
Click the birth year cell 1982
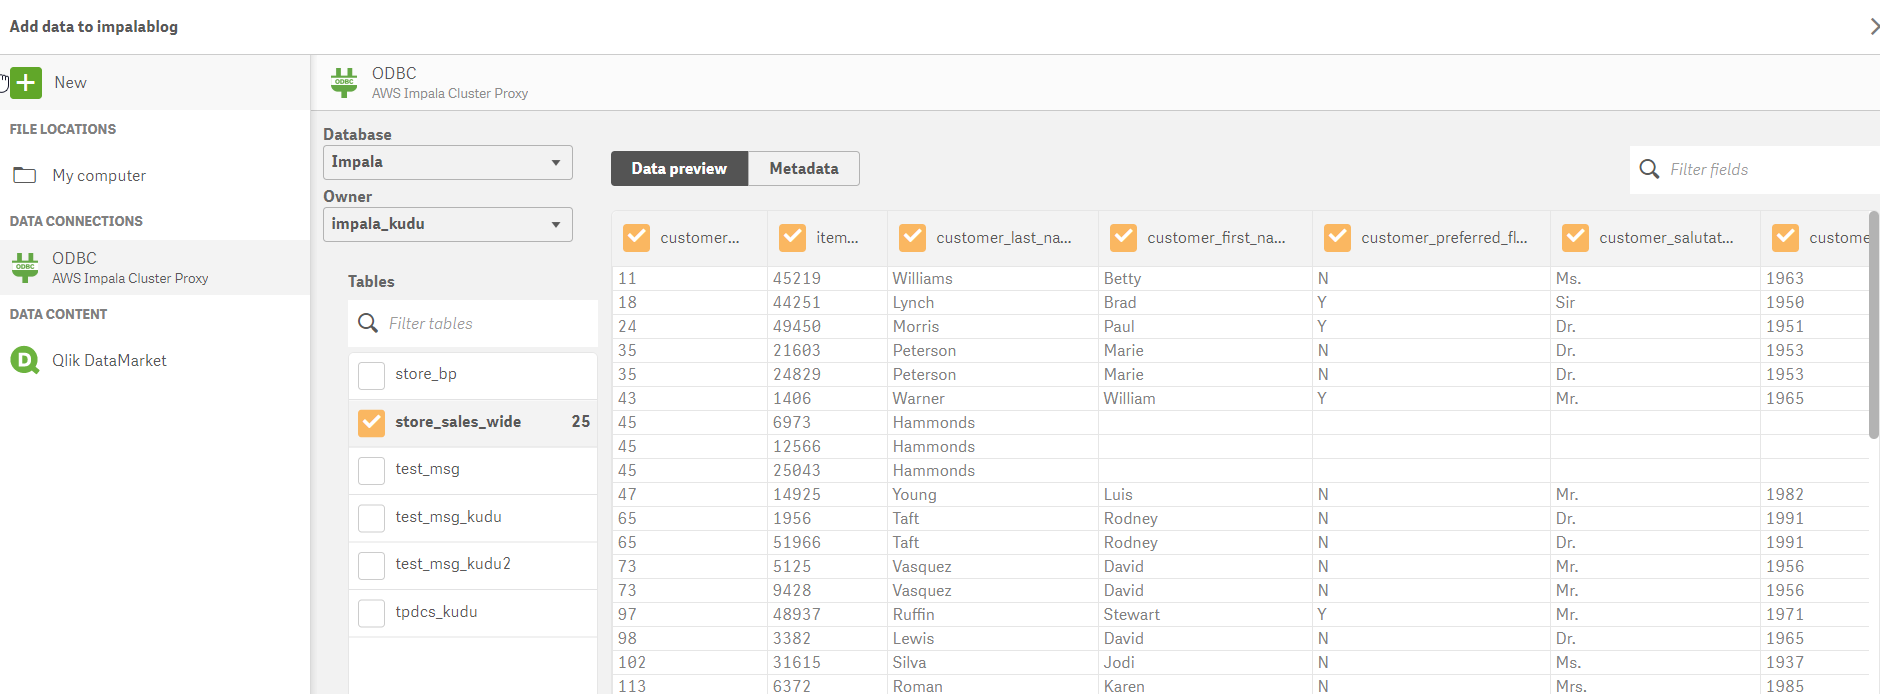pyautogui.click(x=1785, y=495)
